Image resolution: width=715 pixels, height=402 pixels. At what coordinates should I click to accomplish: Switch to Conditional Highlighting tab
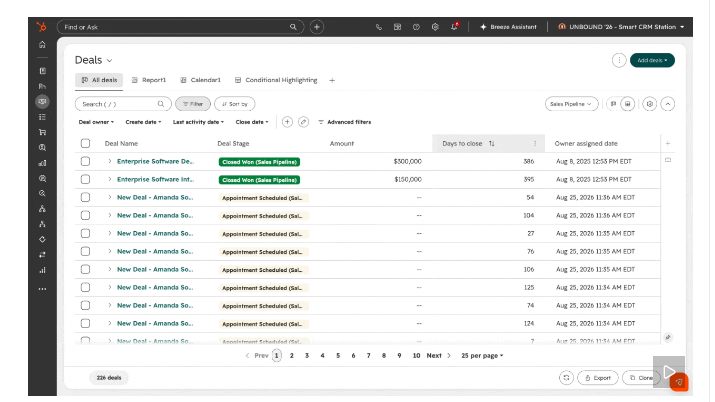(x=276, y=80)
